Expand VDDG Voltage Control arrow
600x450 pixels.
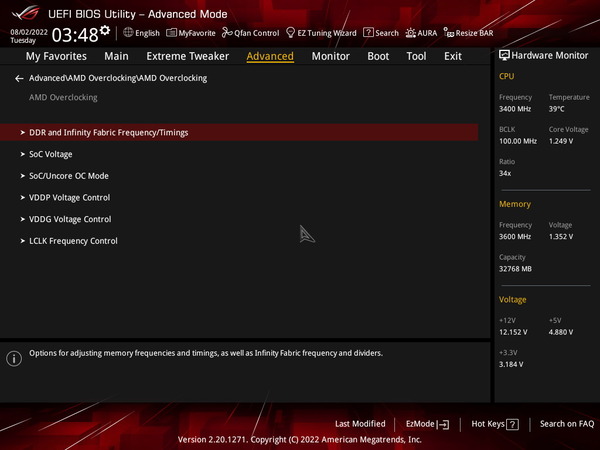point(23,219)
